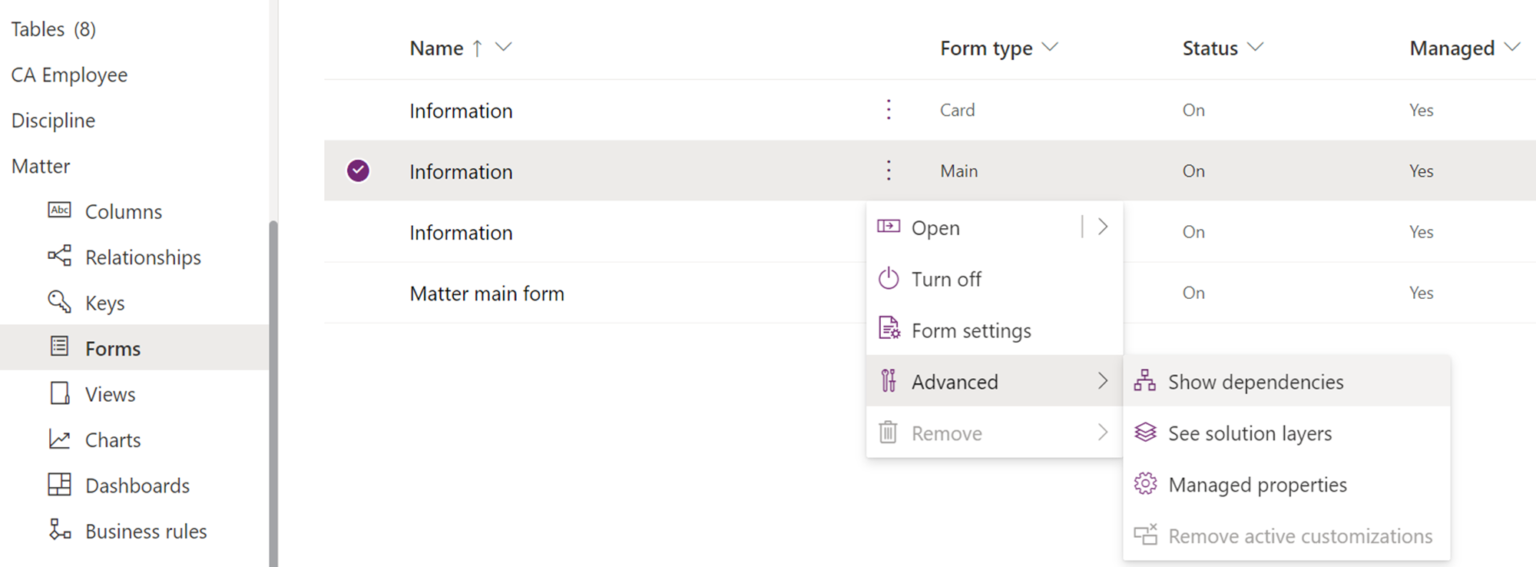Screen dimensions: 1536x567
Task: Select Show dependencies from submenu
Action: 1255,382
